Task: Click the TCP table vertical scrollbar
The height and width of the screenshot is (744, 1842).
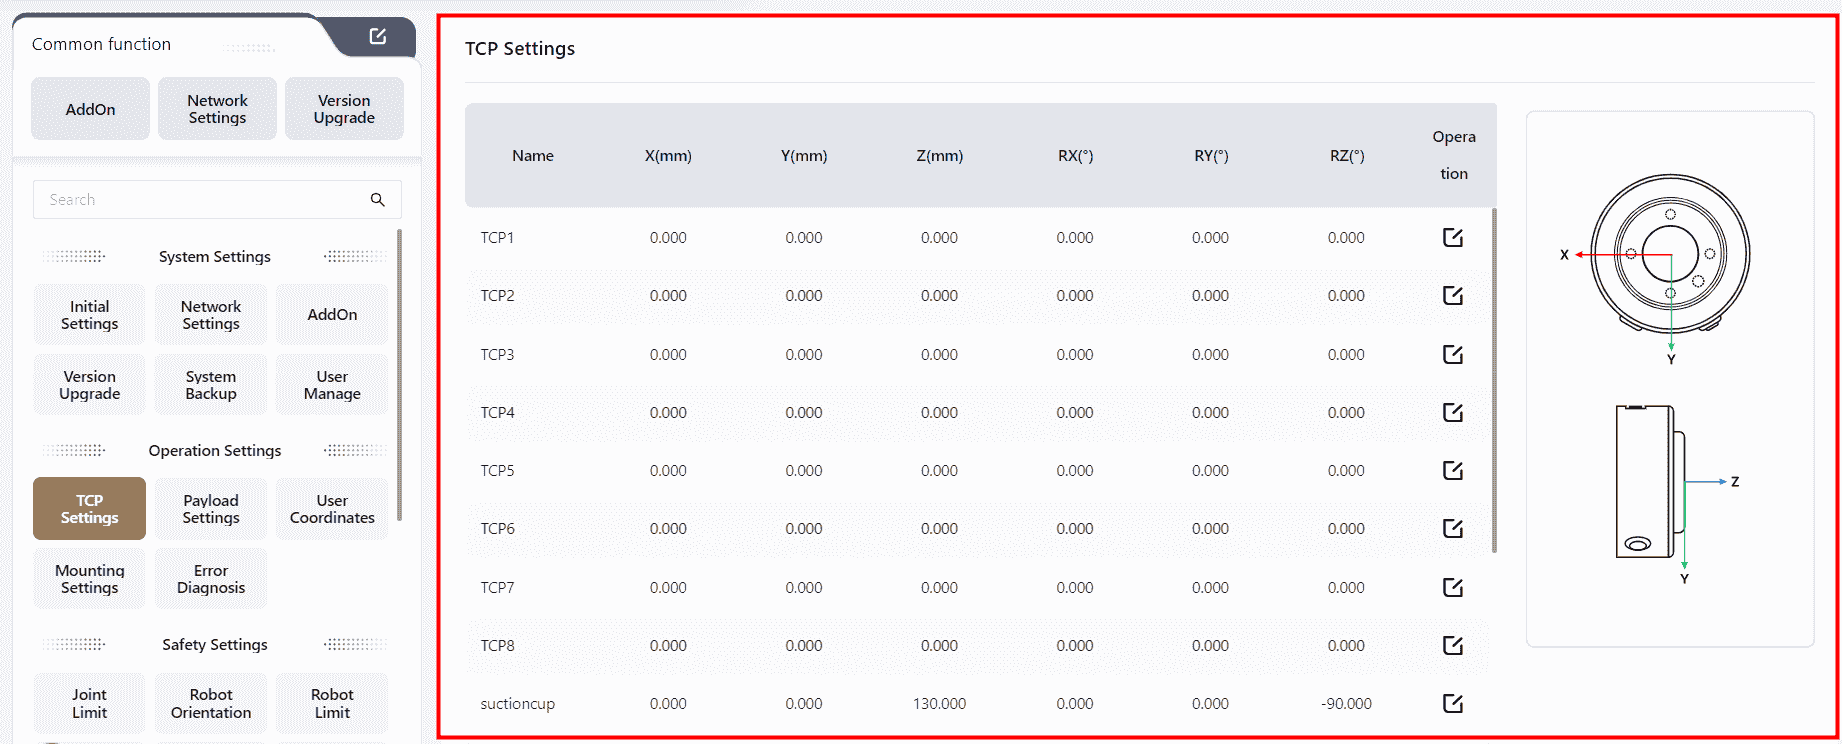Action: [x=1494, y=380]
